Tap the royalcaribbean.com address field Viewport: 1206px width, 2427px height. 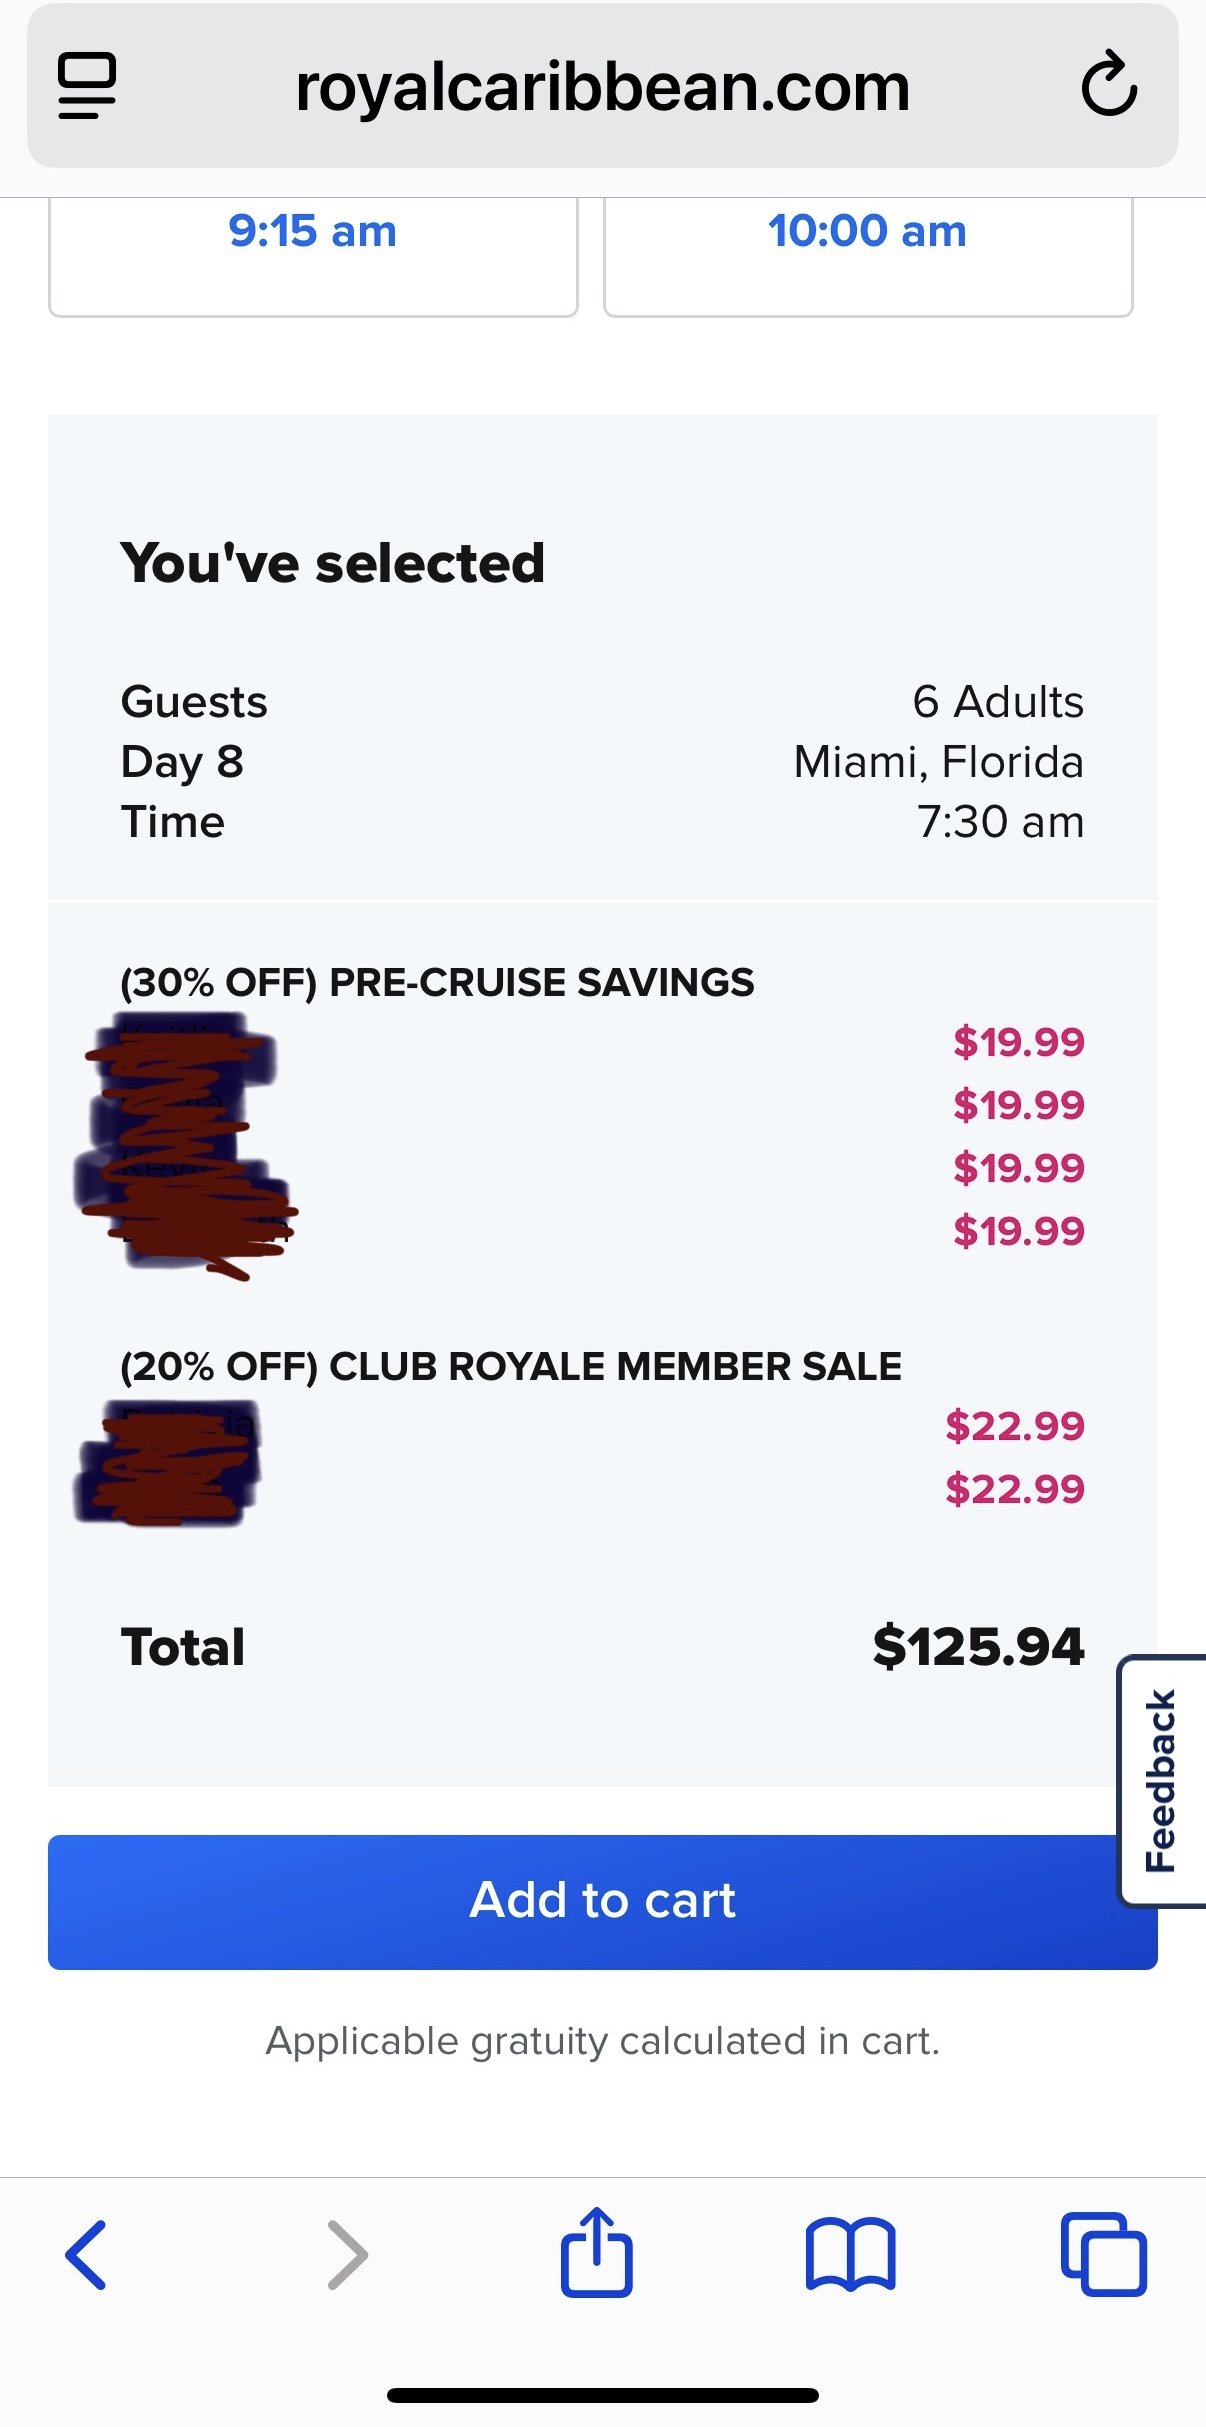pos(603,86)
